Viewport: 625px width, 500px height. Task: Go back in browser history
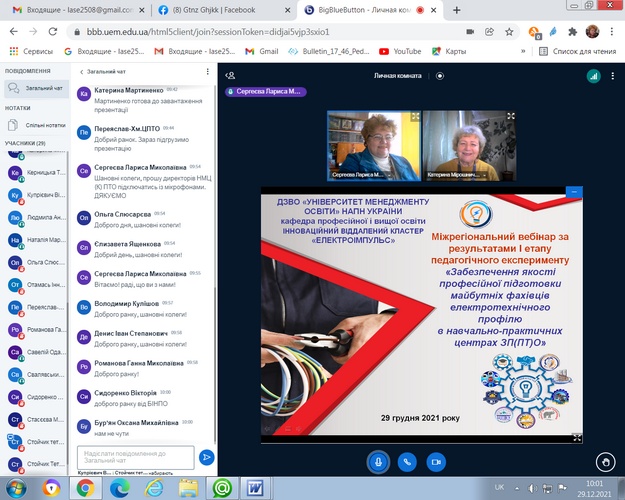coord(14,32)
